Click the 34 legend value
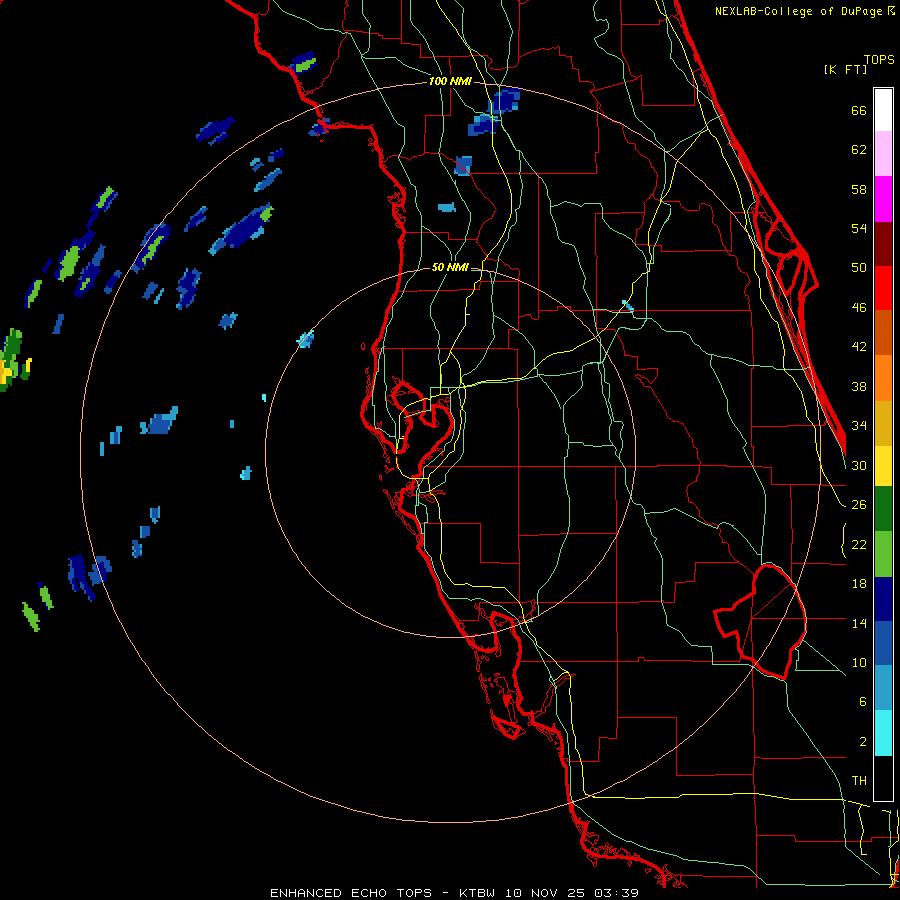This screenshot has width=900, height=900. tap(859, 426)
